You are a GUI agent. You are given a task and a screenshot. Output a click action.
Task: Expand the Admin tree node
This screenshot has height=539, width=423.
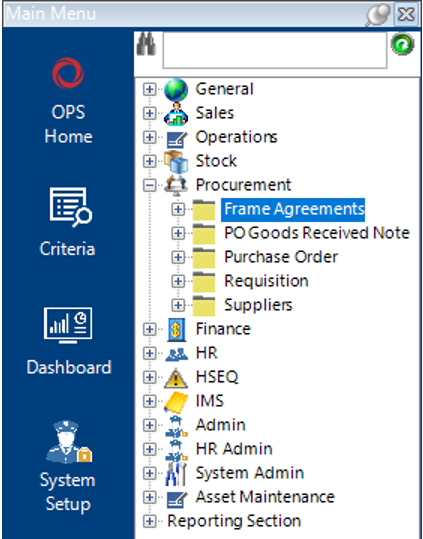(149, 425)
